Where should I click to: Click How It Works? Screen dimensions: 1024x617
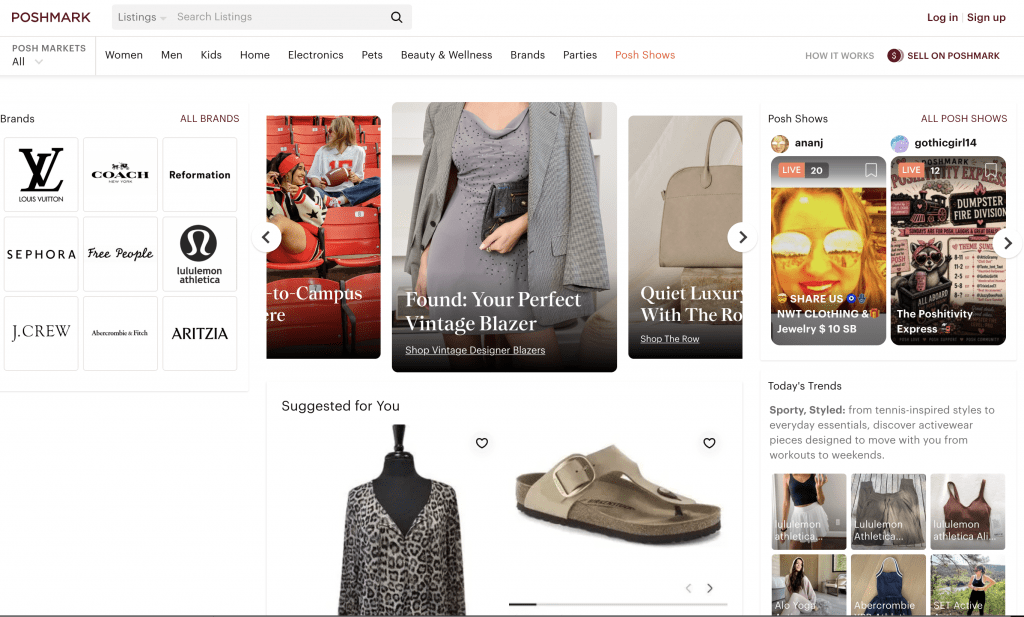839,56
